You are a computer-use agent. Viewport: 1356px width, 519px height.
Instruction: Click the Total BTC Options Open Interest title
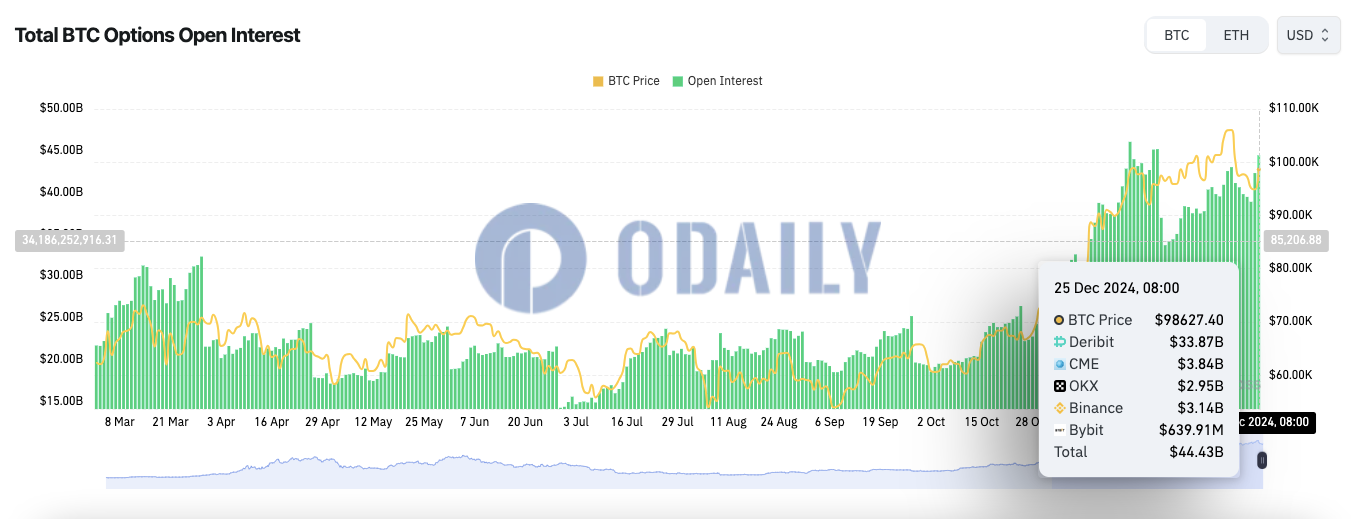point(157,35)
